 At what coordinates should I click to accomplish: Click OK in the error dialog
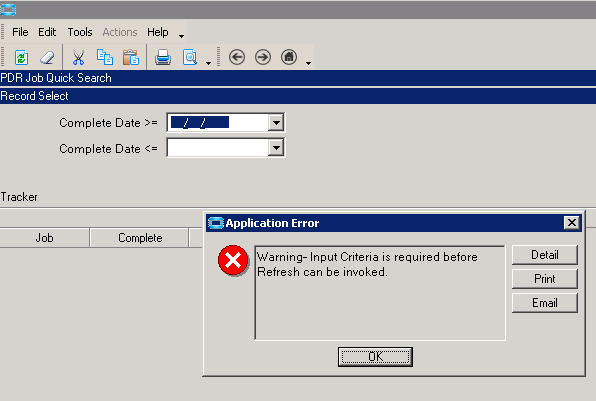[x=375, y=357]
